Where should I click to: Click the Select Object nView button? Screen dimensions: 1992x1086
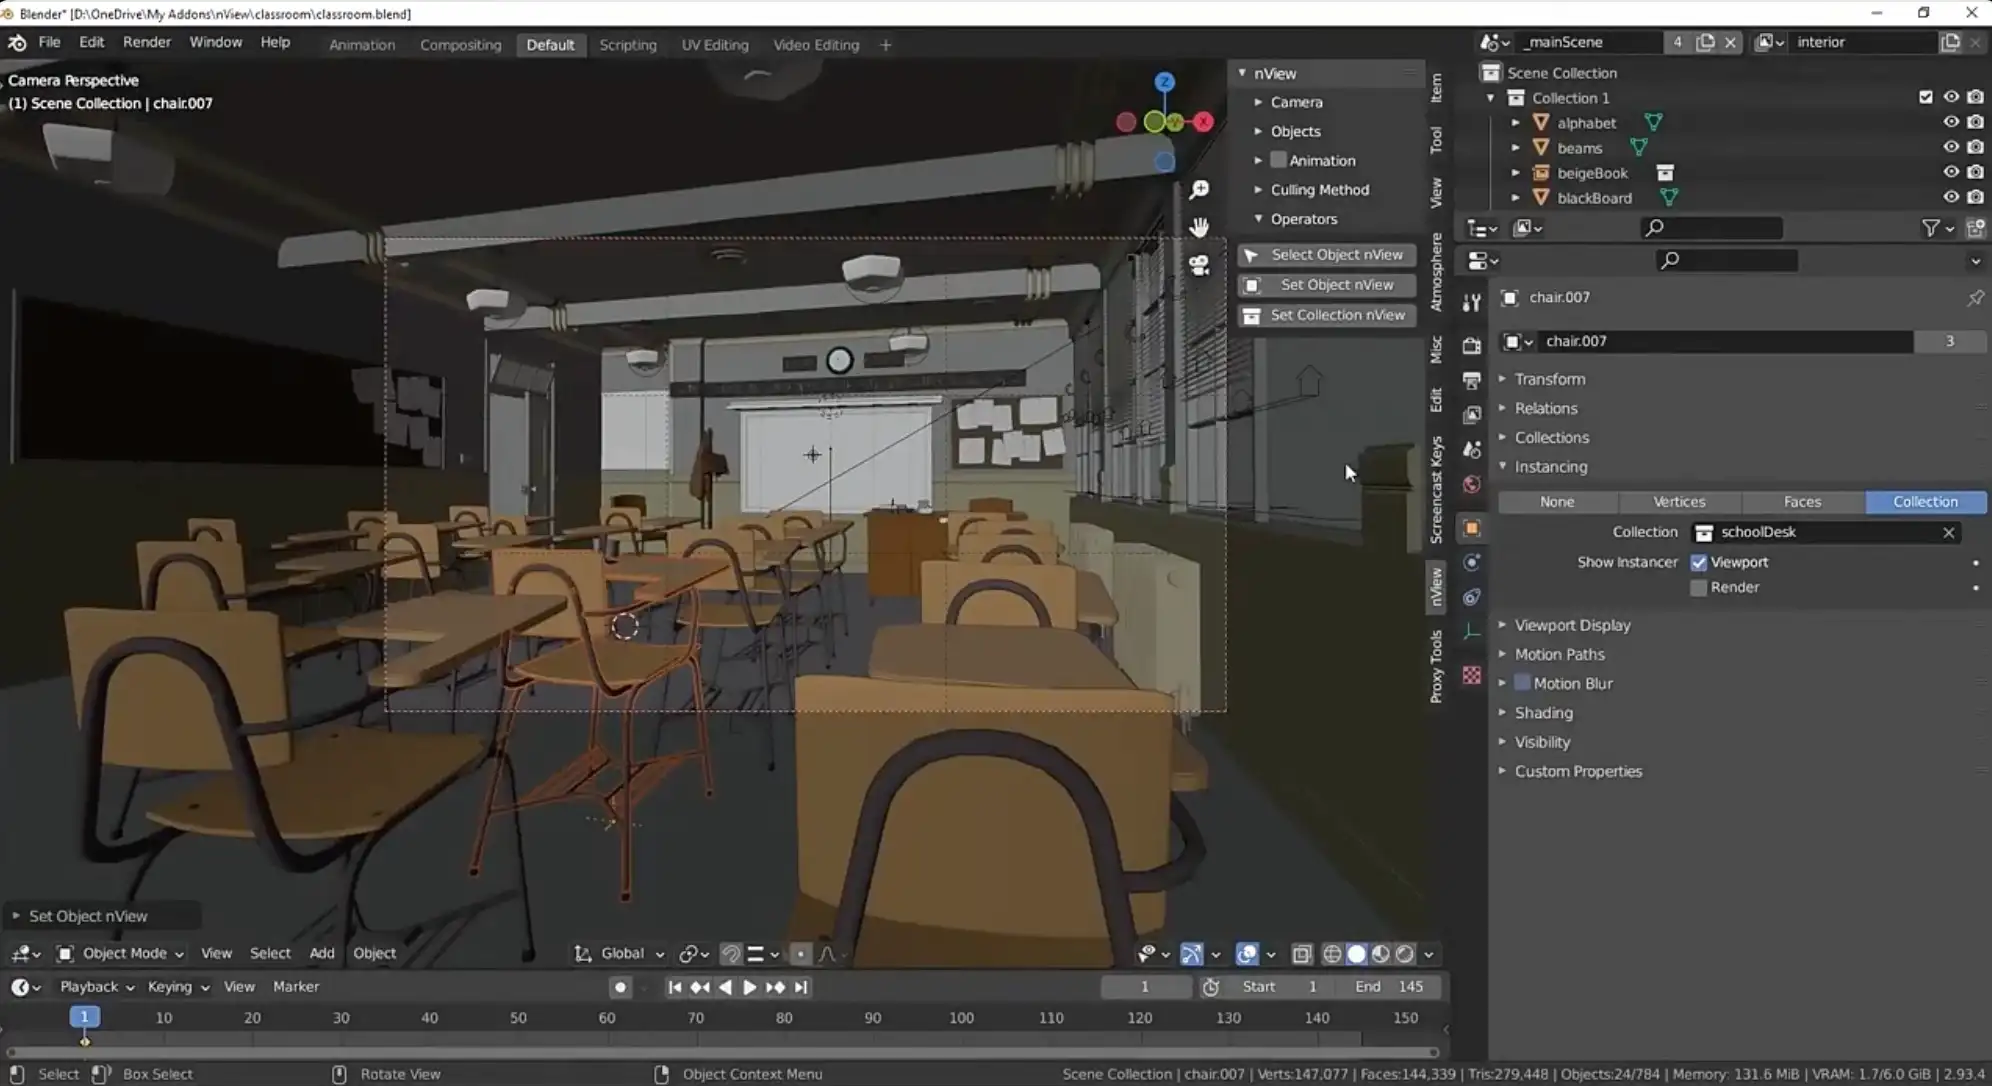1326,254
